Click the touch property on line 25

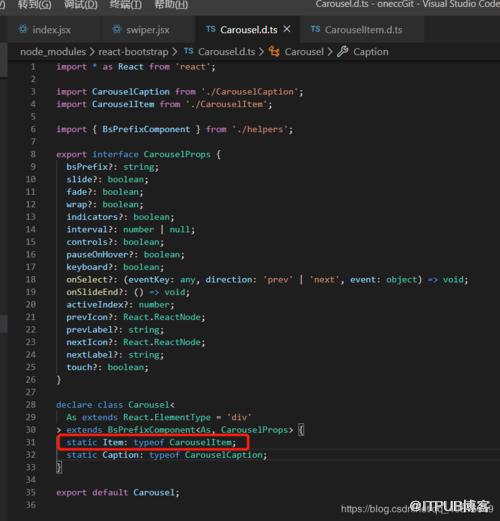click(79, 367)
